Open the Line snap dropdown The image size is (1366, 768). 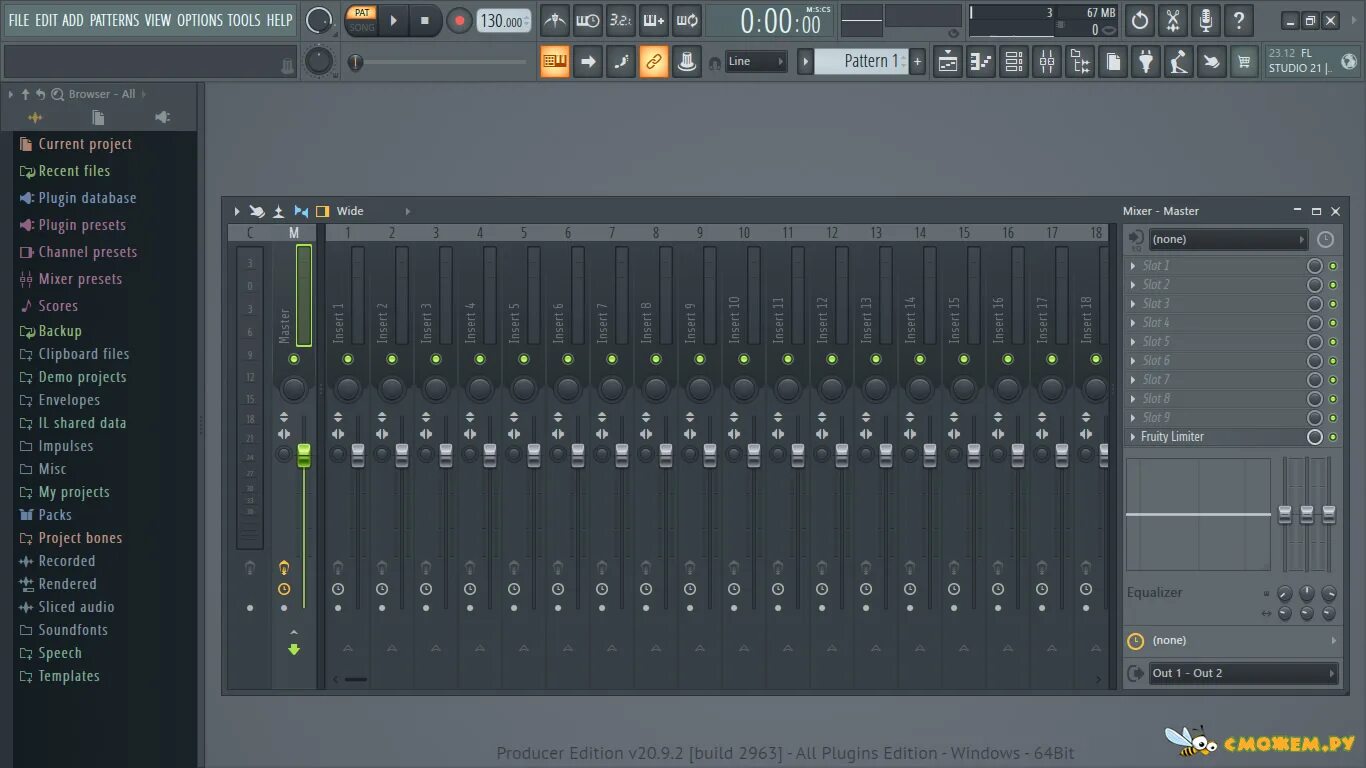[755, 62]
